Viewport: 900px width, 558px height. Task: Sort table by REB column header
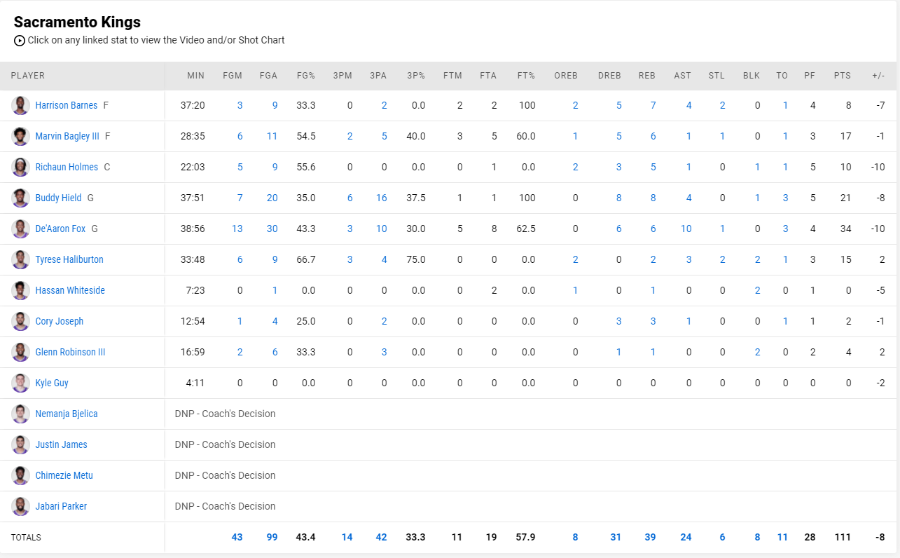(647, 76)
